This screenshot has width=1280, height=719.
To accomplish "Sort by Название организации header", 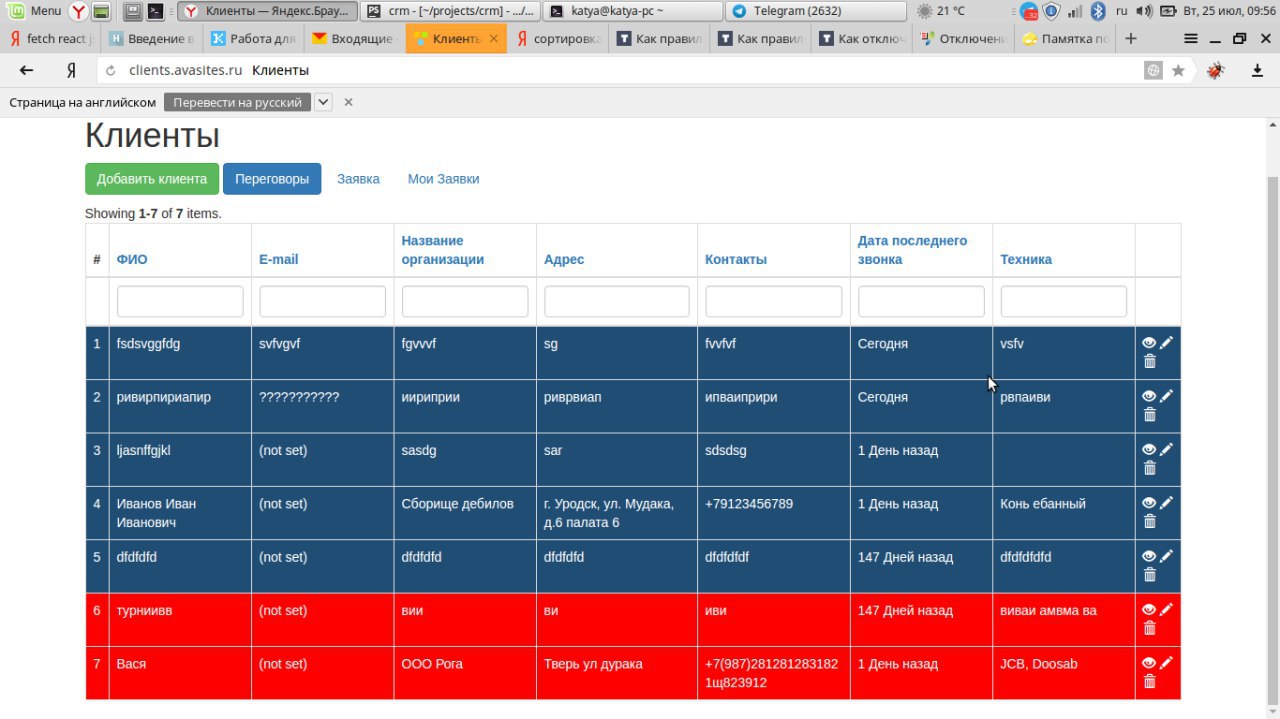I will (x=443, y=250).
